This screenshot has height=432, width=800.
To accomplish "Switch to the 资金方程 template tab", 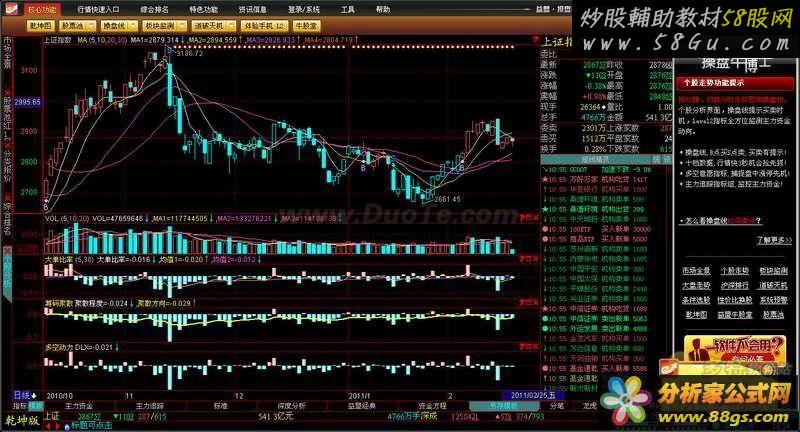I will (432, 406).
